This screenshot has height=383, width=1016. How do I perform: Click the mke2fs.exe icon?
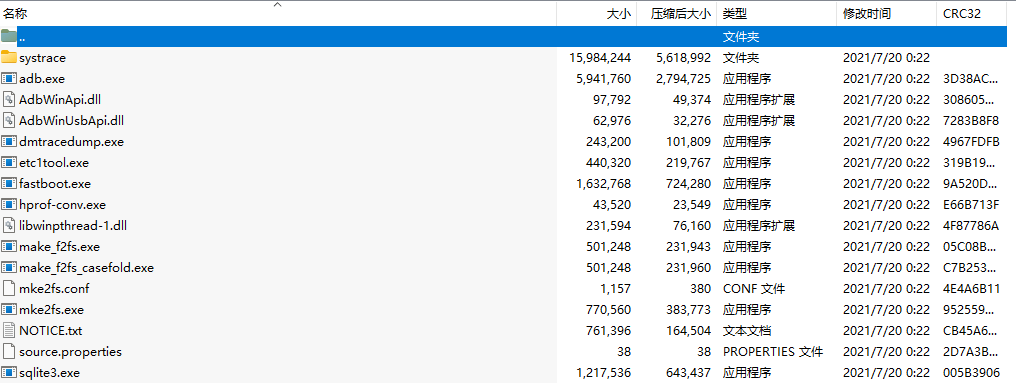(8, 309)
